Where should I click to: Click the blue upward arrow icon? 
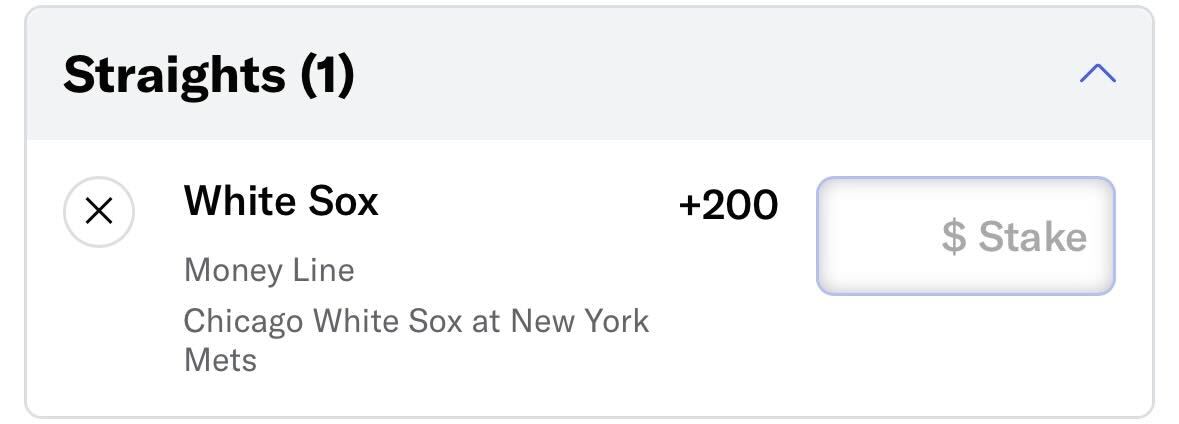click(1098, 73)
